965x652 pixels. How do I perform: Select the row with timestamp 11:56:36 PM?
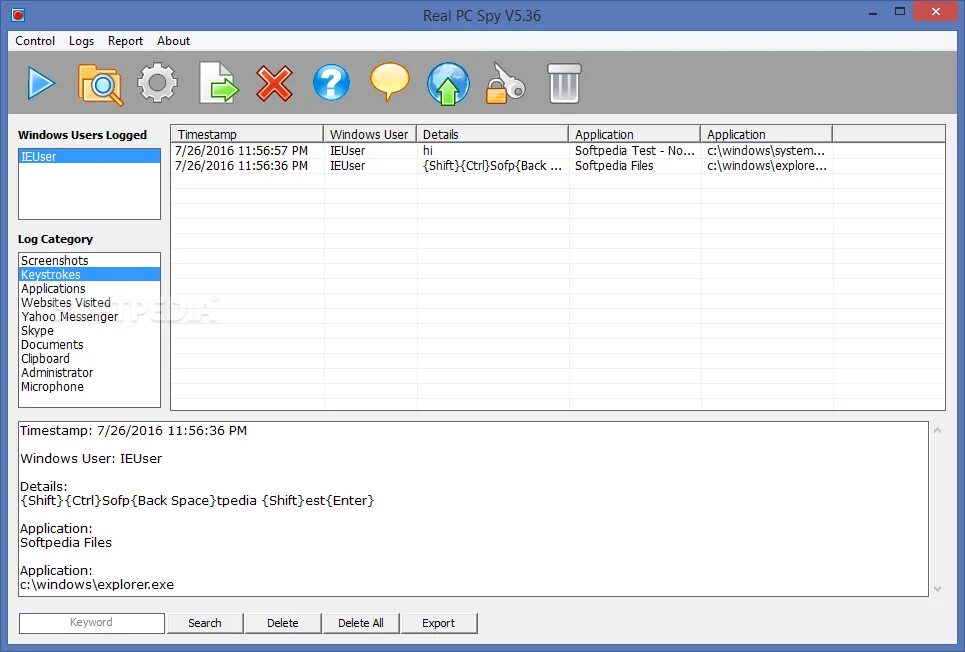pos(558,166)
